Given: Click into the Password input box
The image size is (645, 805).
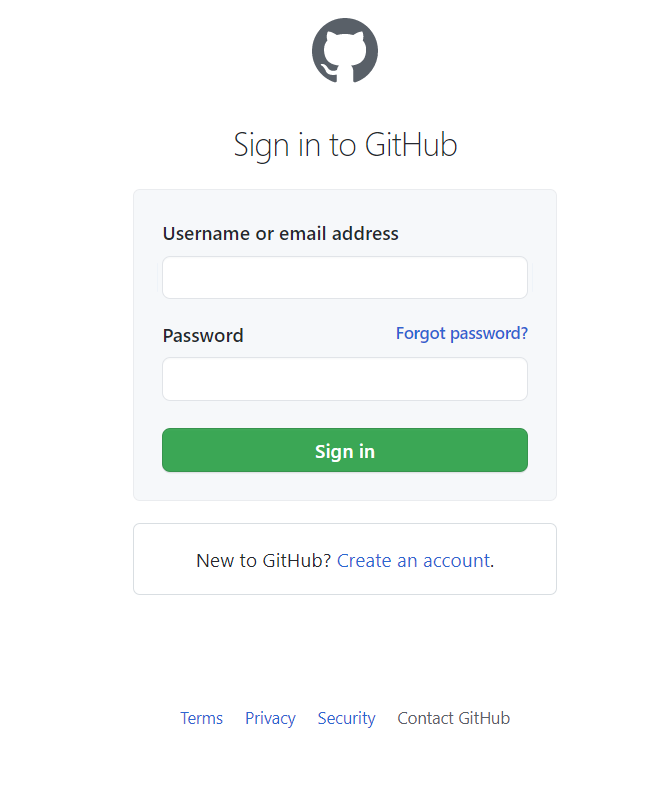Looking at the screenshot, I should [x=345, y=379].
